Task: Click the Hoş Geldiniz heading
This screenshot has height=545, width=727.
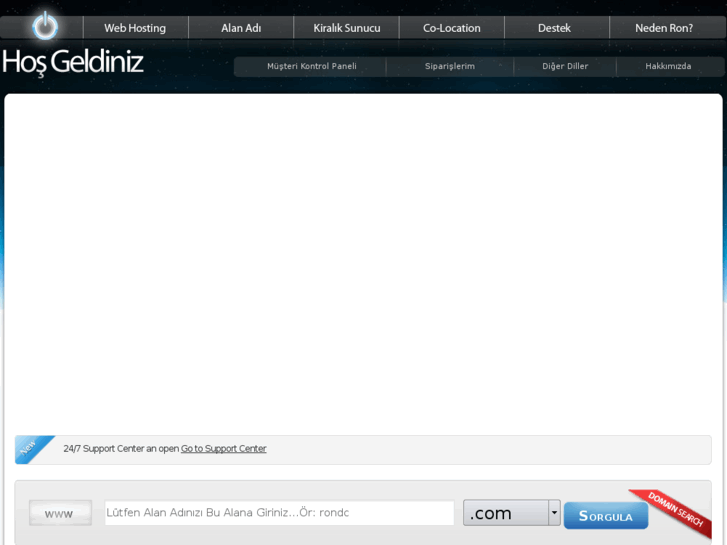Action: [x=72, y=63]
